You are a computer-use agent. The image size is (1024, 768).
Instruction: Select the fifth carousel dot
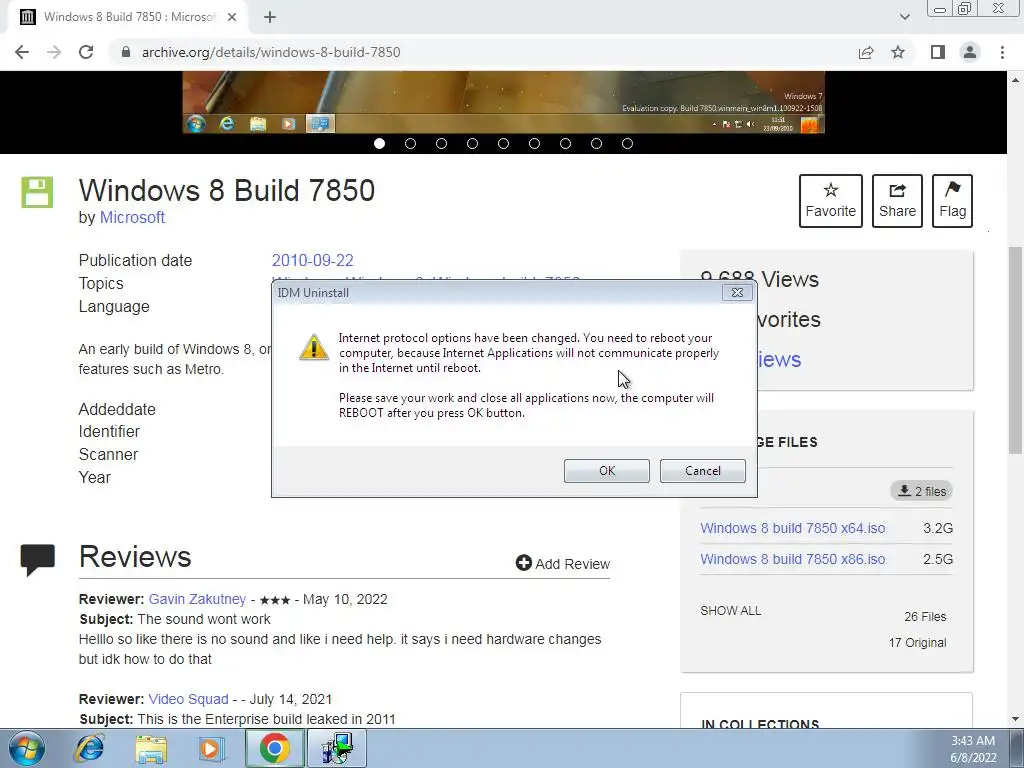(x=504, y=144)
